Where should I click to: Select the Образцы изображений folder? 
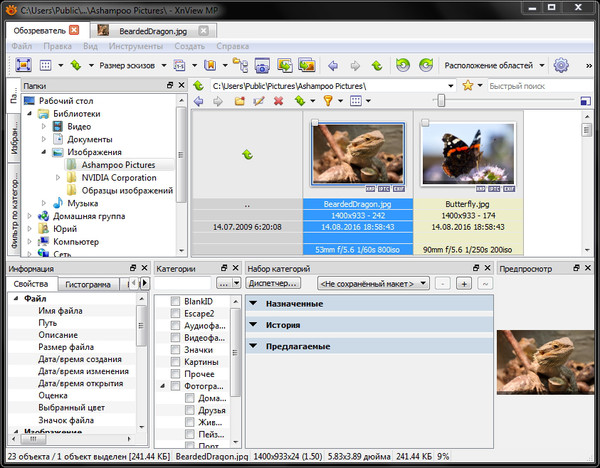point(127,191)
